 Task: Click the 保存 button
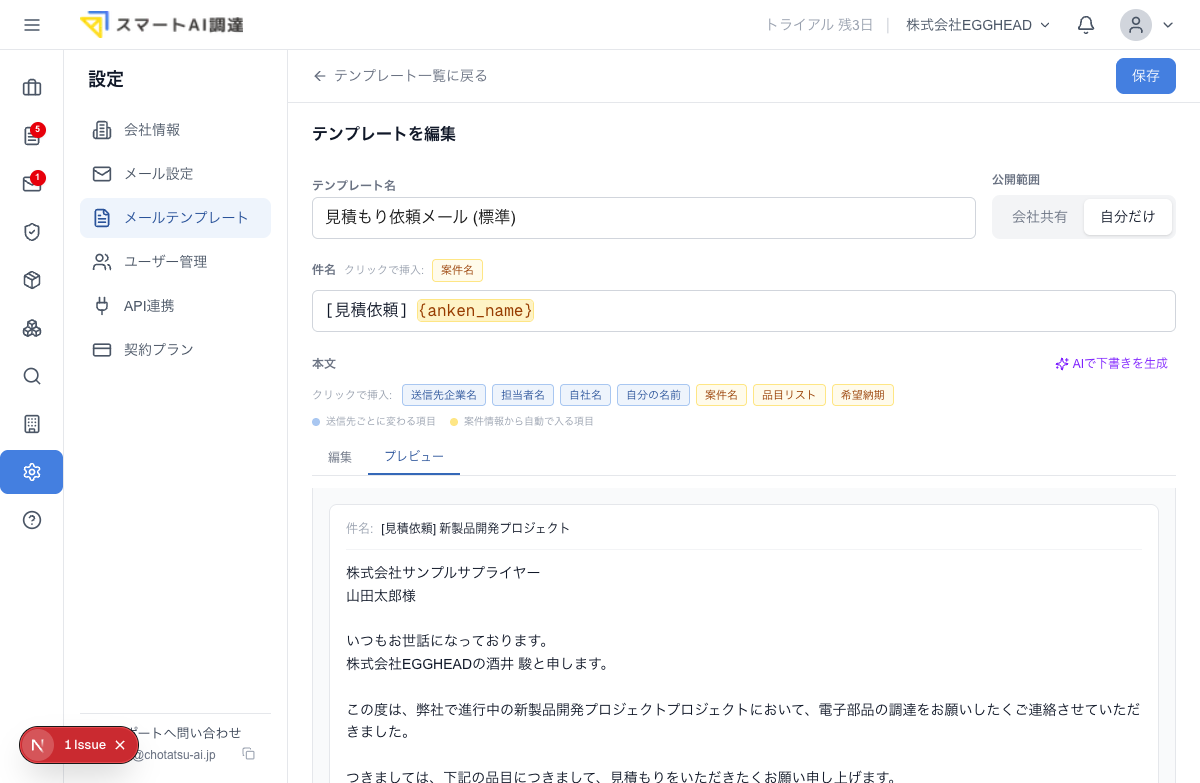1146,76
